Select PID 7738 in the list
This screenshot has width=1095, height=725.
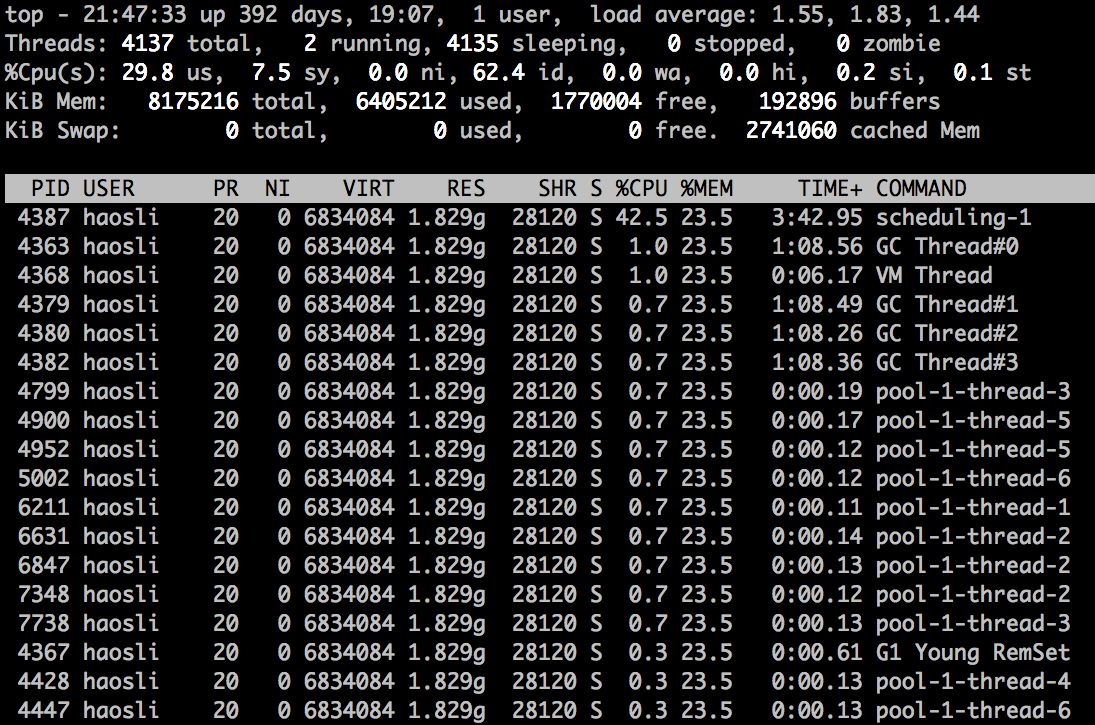point(44,624)
